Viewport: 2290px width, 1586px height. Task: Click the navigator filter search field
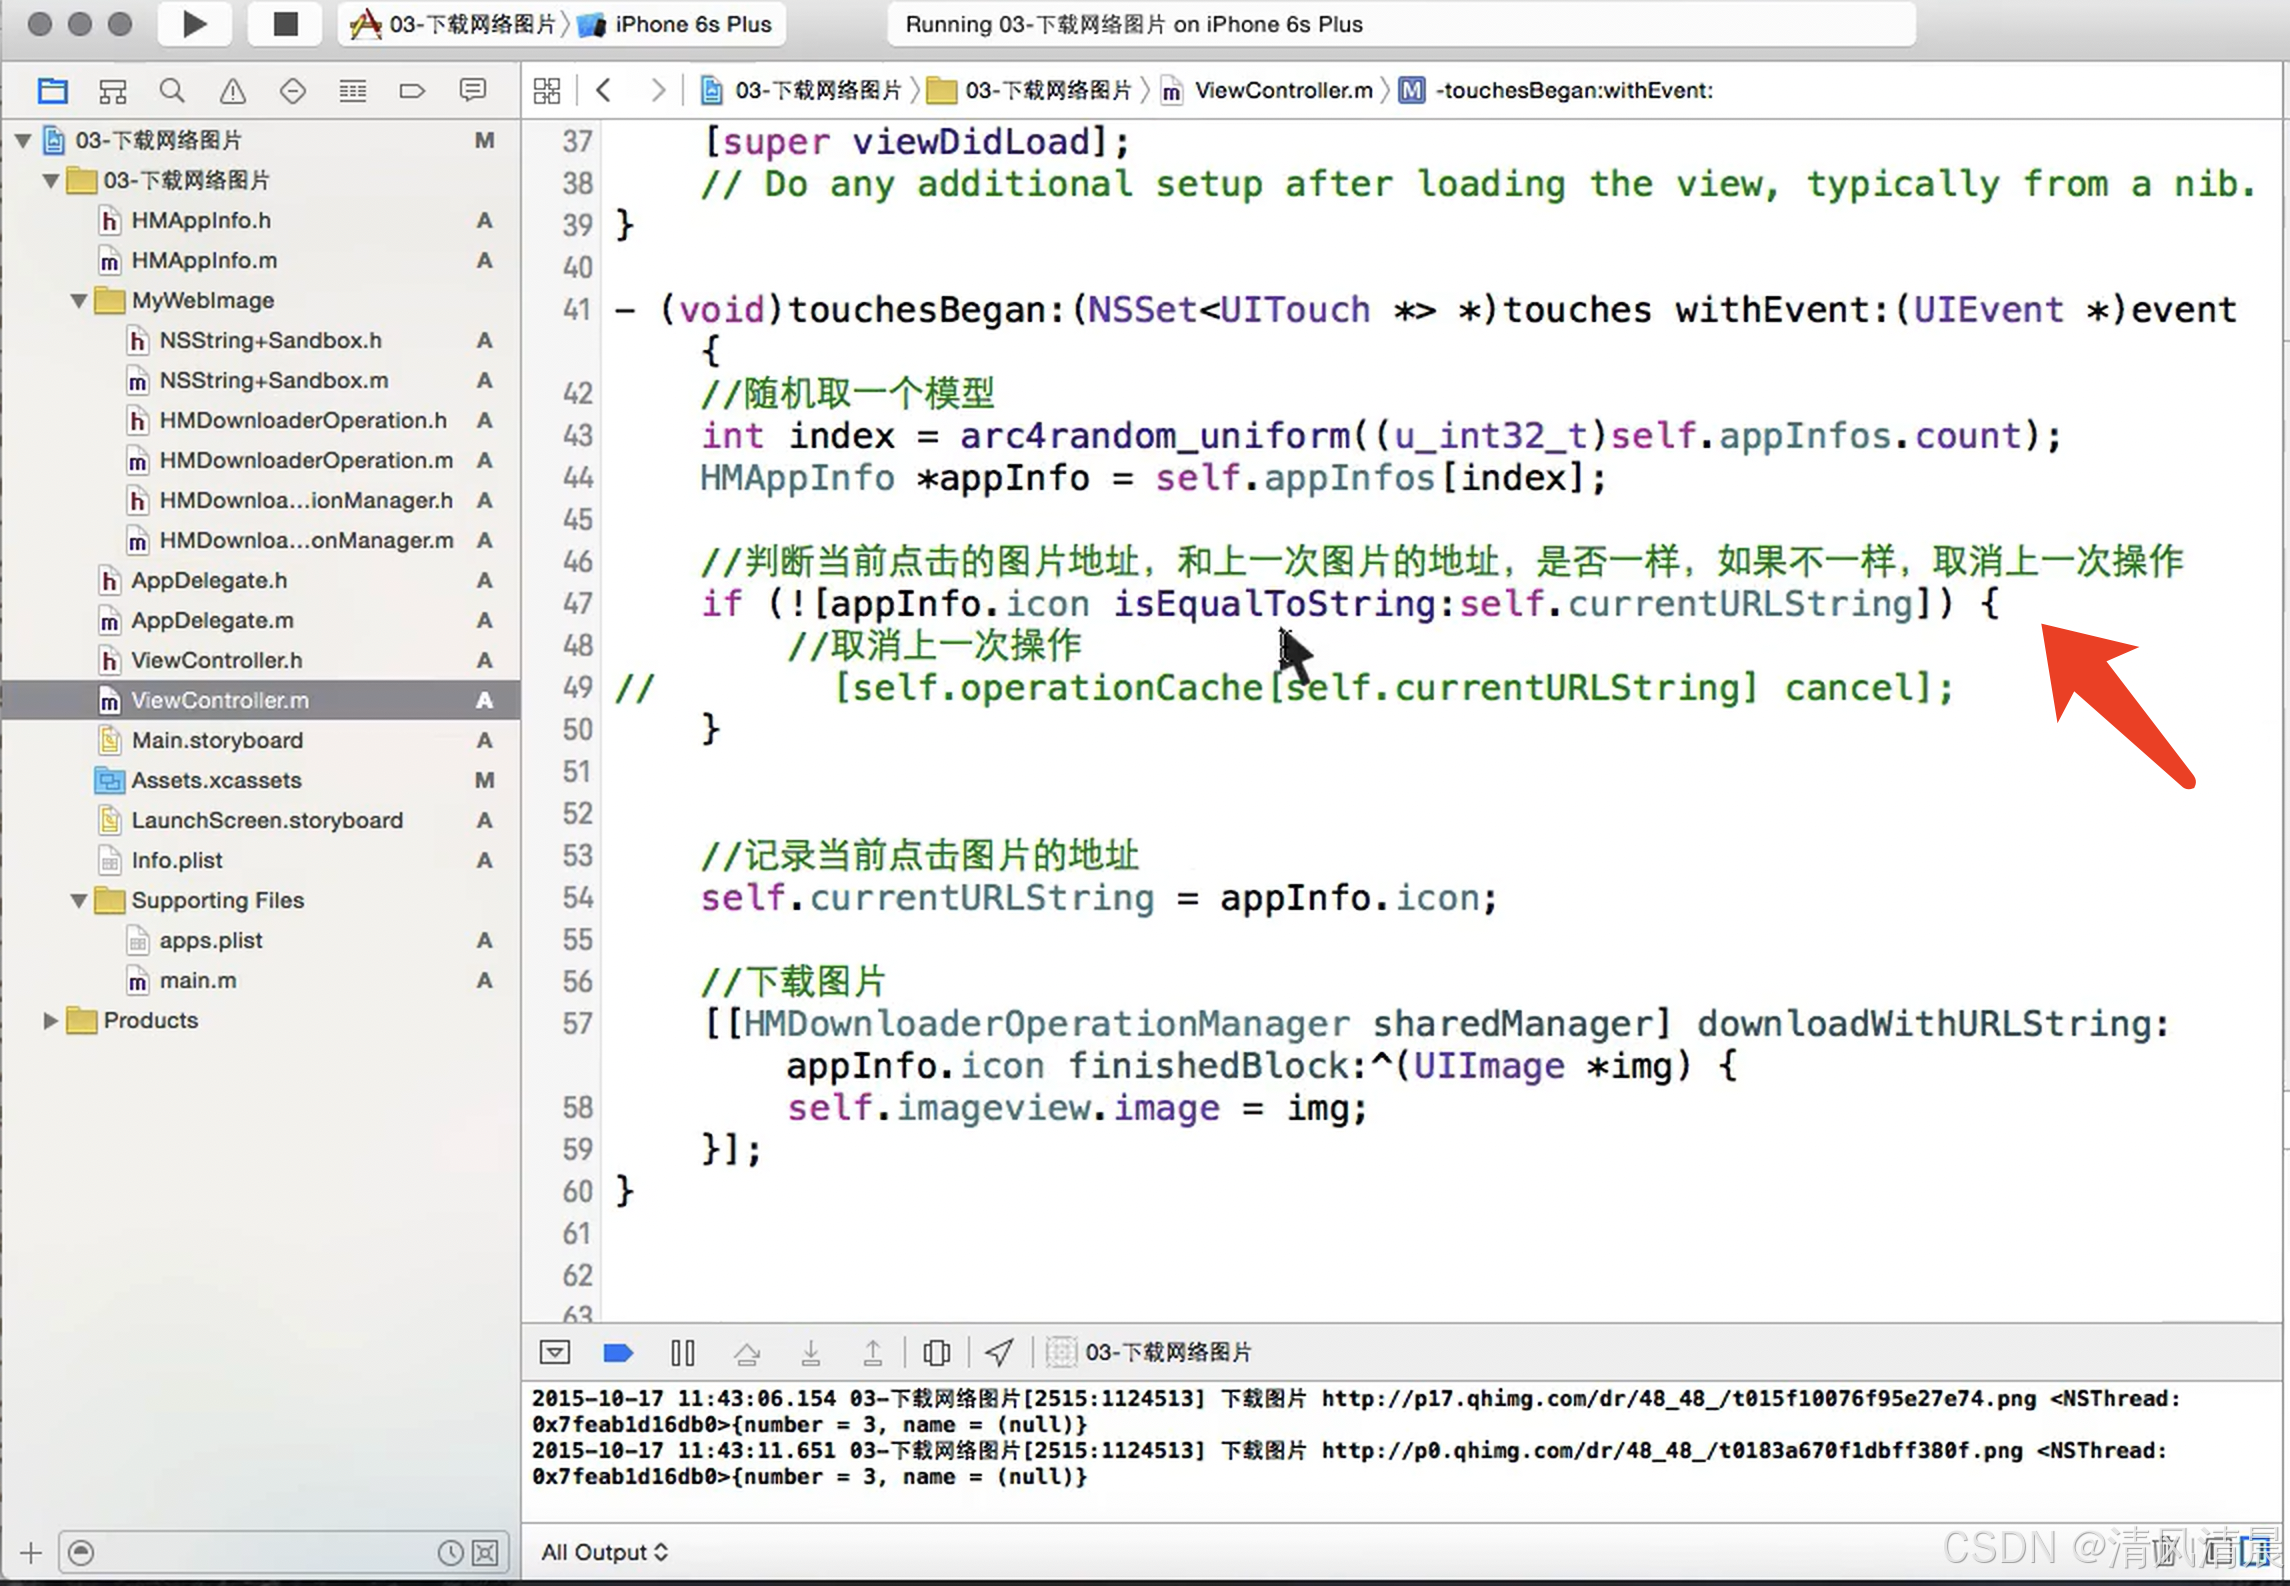[x=260, y=1552]
